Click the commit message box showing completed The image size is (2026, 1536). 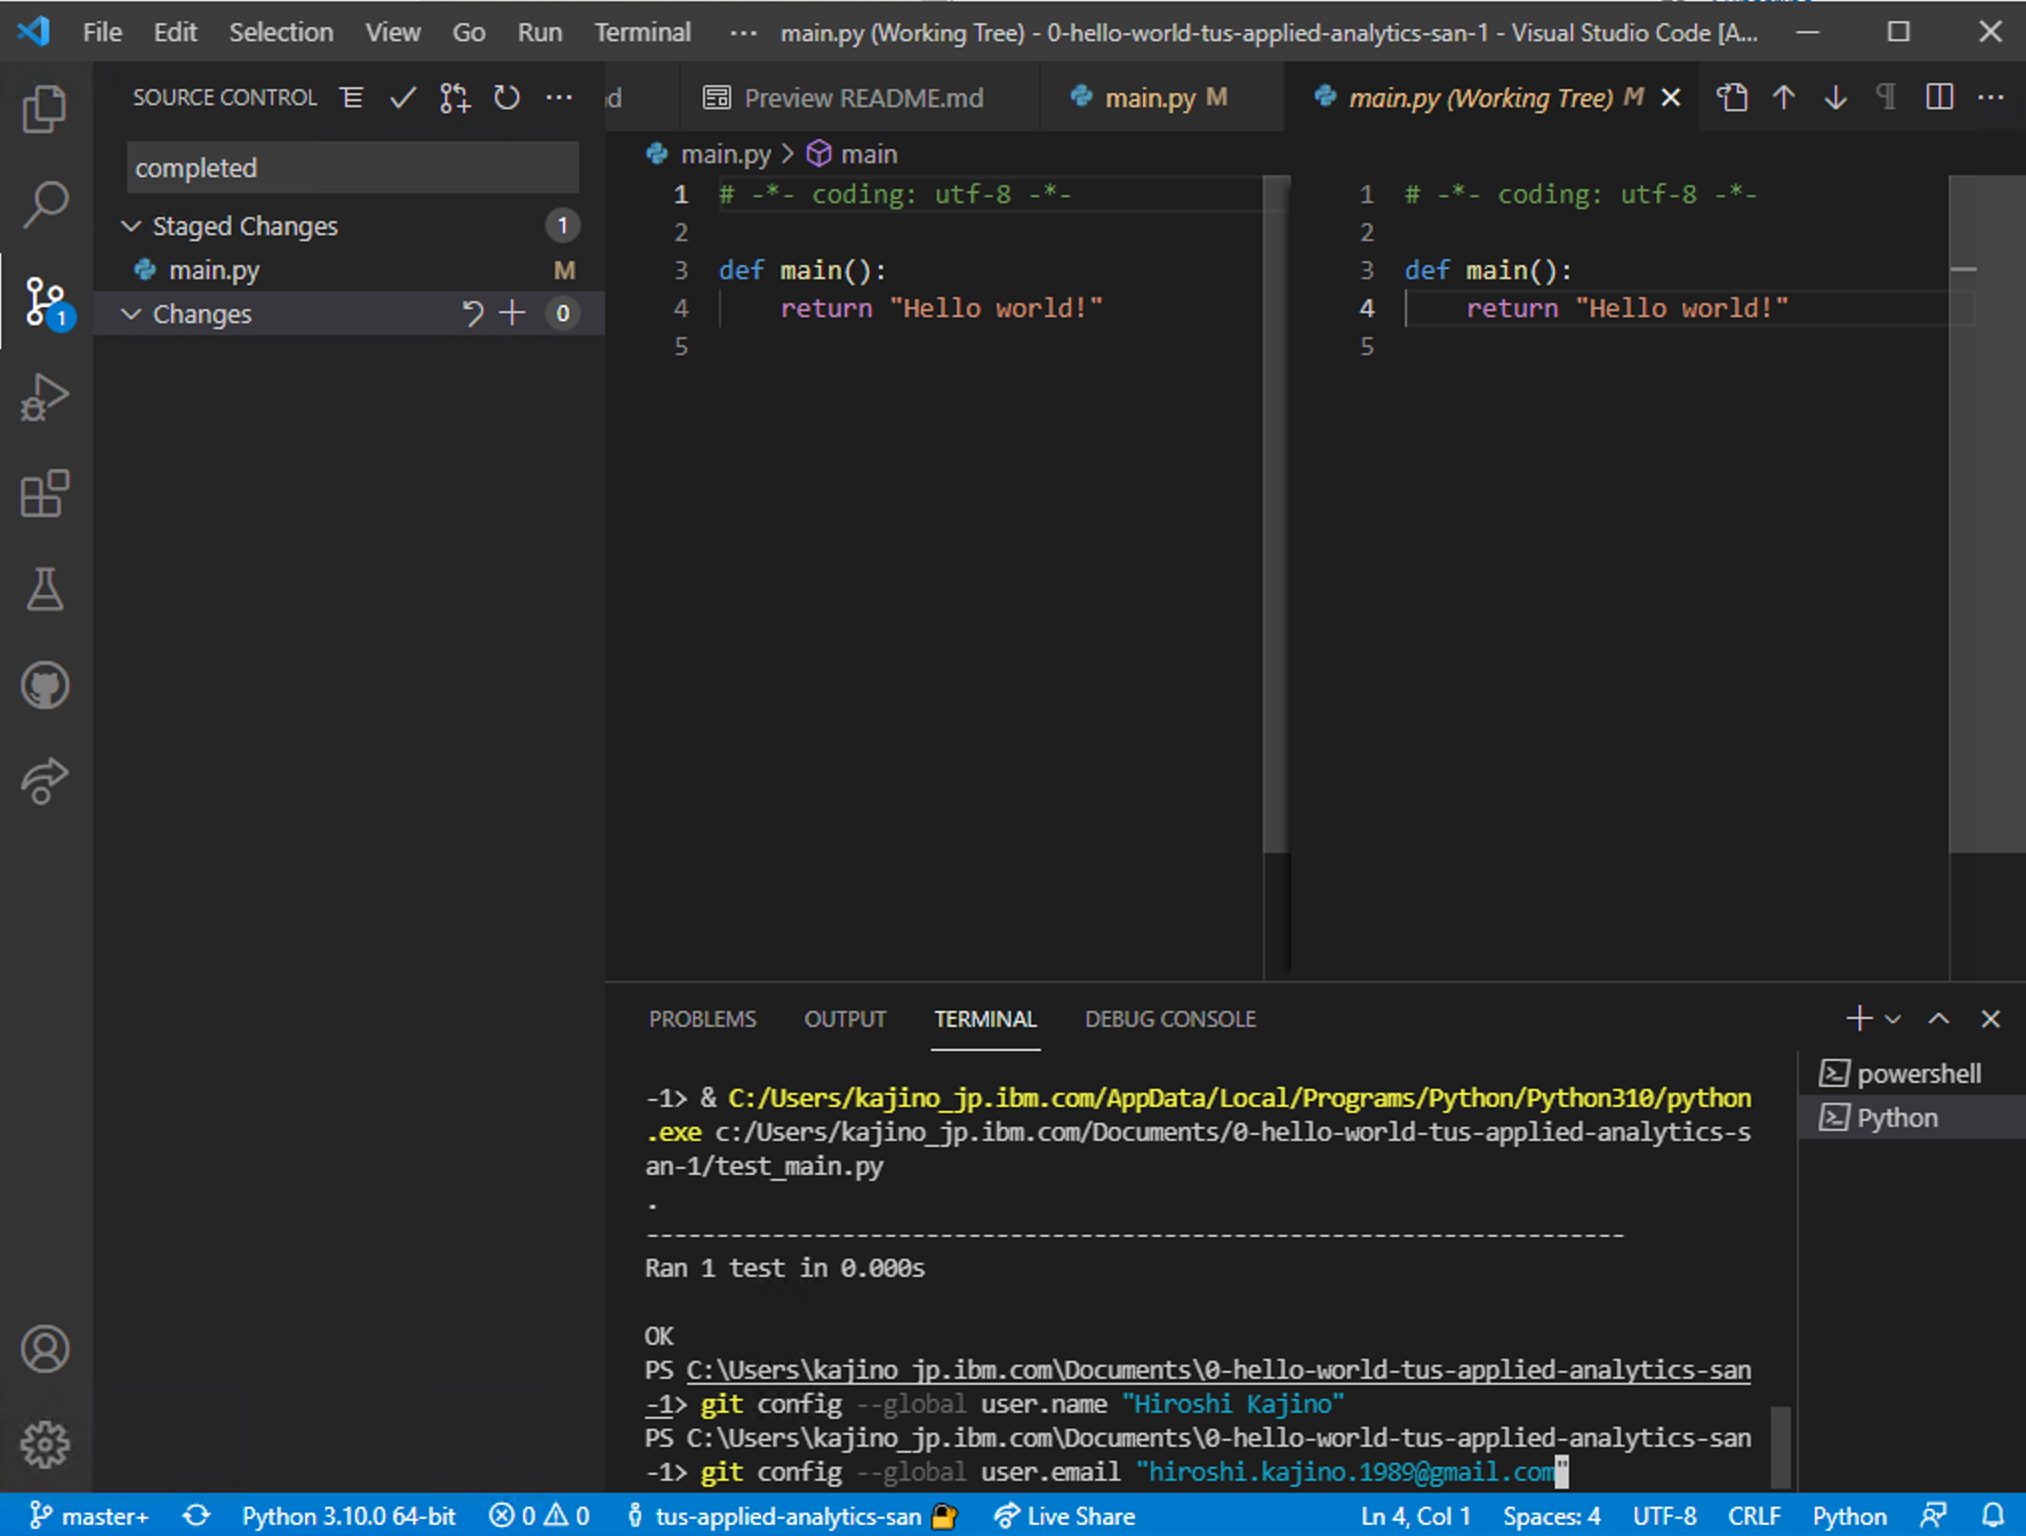pyautogui.click(x=351, y=167)
